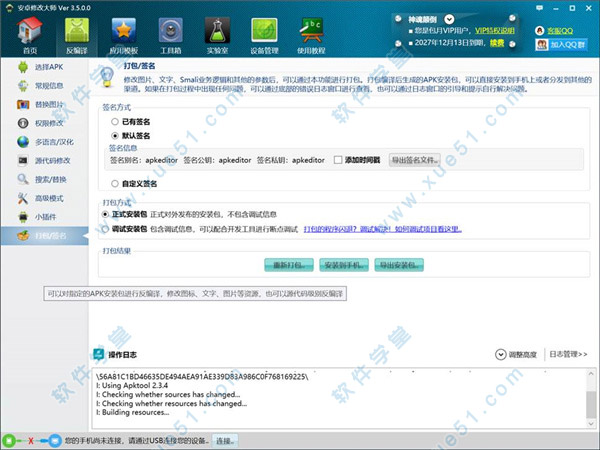Select 选择APK in the sidebar
Screen dimensions: 600x450
pos(44,67)
